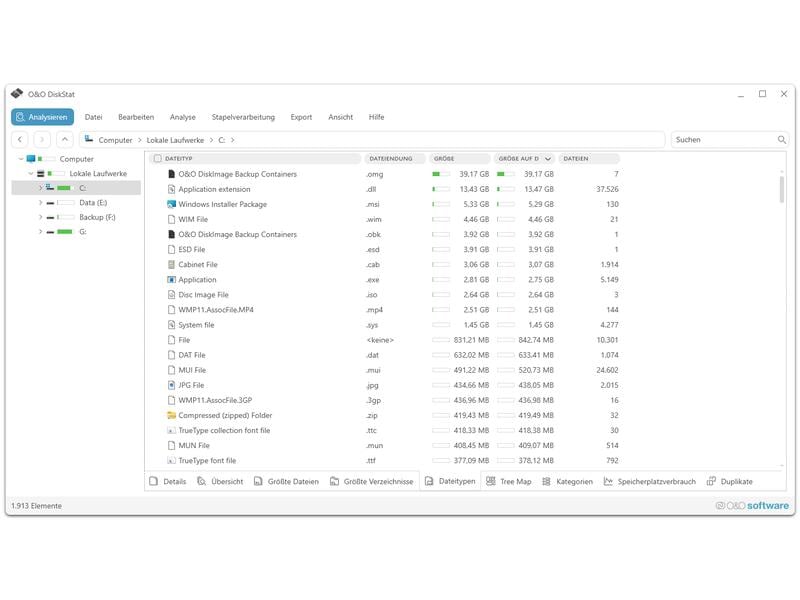Image resolution: width=800 pixels, height=600 pixels.
Task: Select G: drive in the tree
Action: (x=83, y=232)
